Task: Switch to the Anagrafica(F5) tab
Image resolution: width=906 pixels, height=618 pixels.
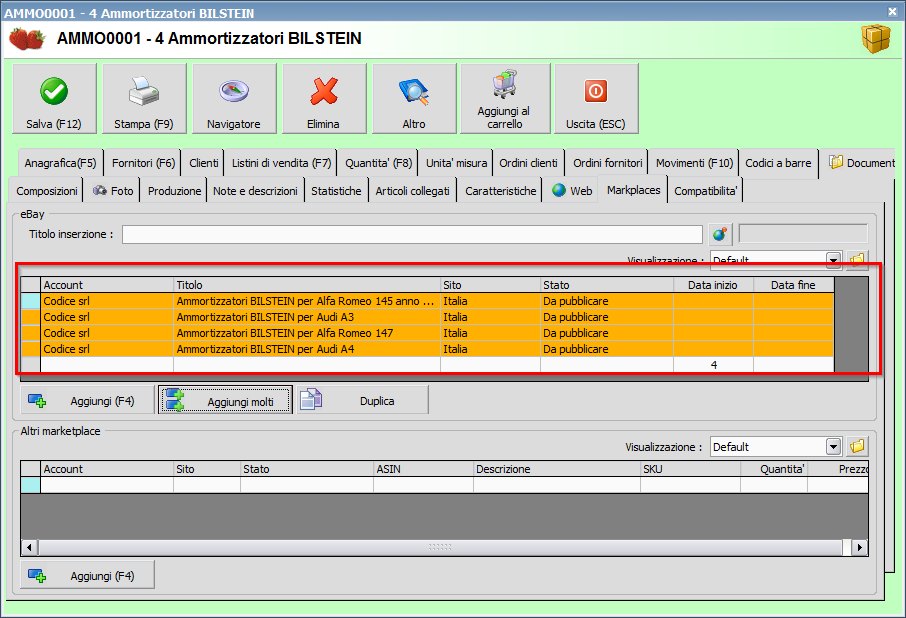Action: [61, 163]
